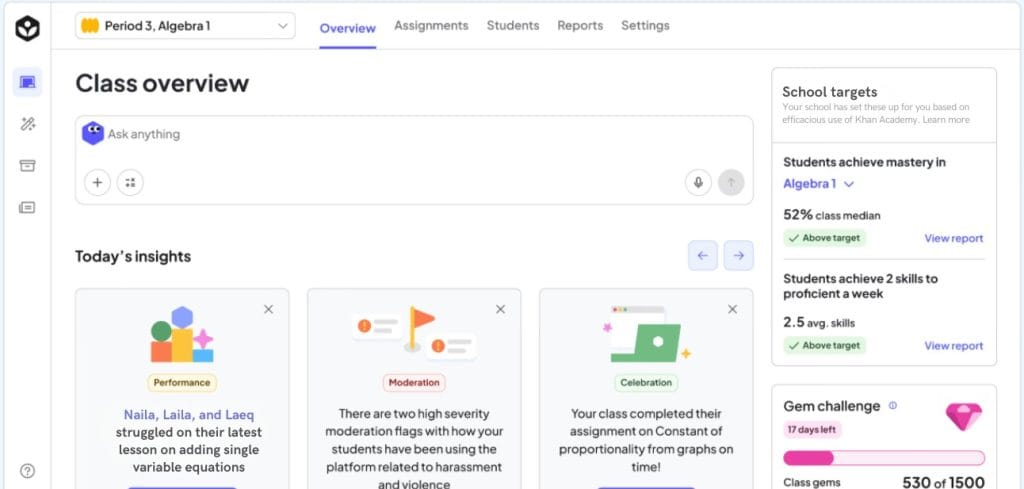Open help question mark icon

pyautogui.click(x=27, y=471)
